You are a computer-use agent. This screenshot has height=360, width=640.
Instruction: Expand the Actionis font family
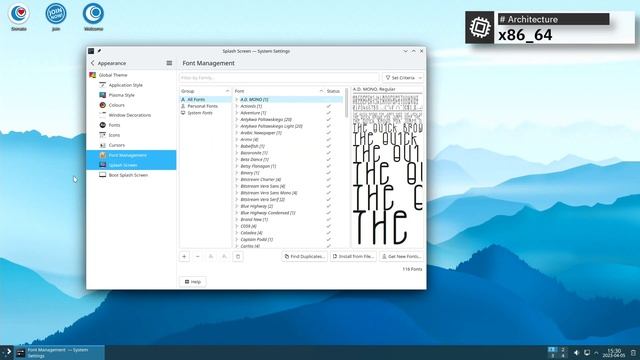pyautogui.click(x=237, y=106)
